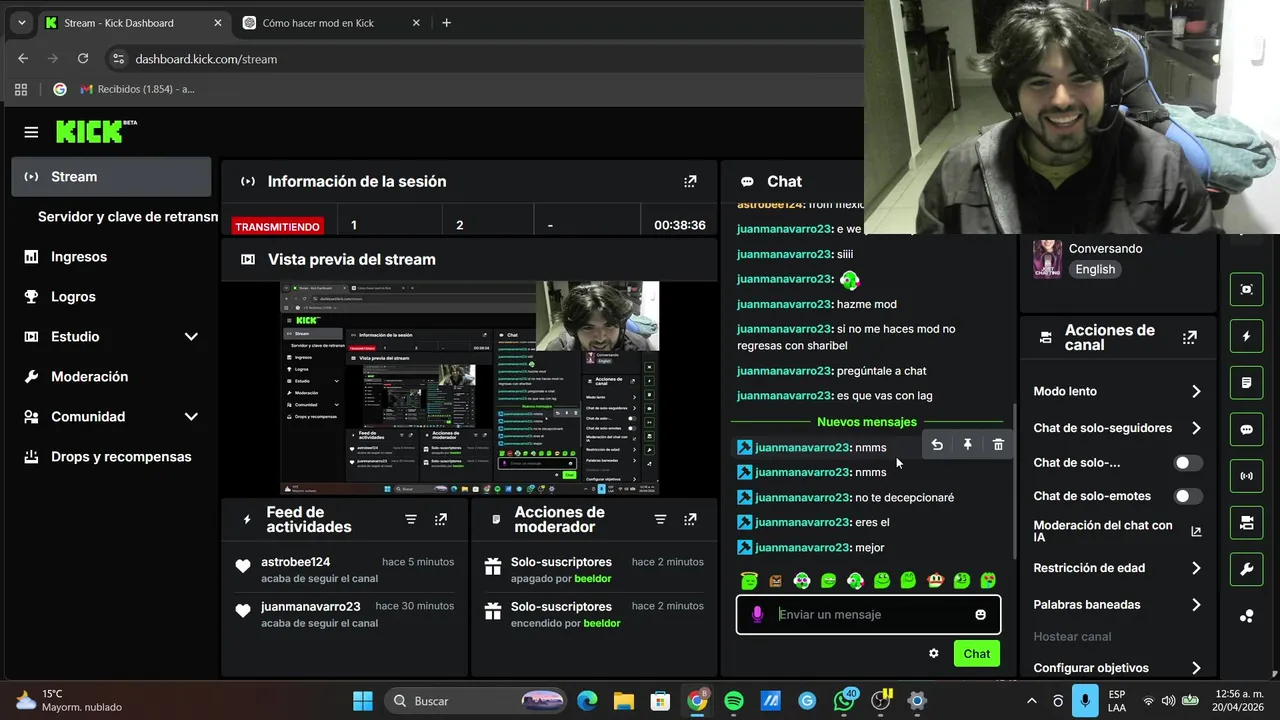Open the hamburger menu next to Kick logo
Screen dimensions: 1280x720
[31, 132]
